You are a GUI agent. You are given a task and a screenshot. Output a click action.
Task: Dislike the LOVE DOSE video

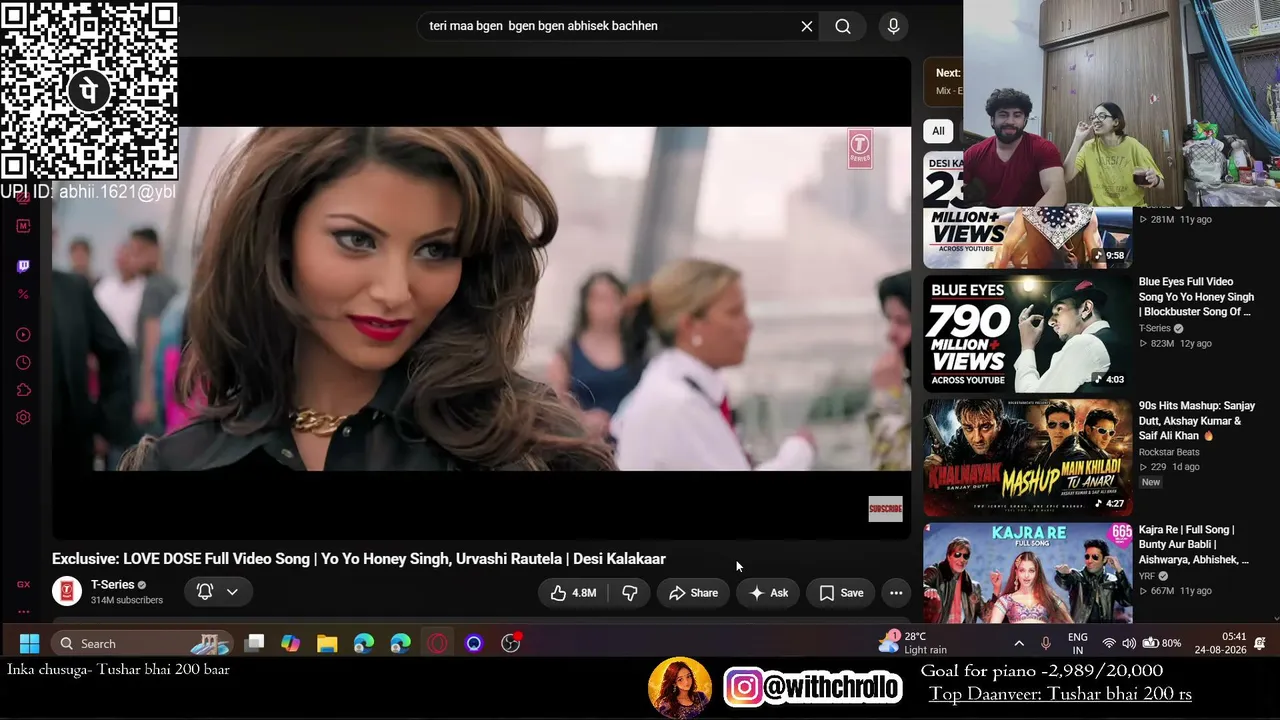click(x=630, y=593)
